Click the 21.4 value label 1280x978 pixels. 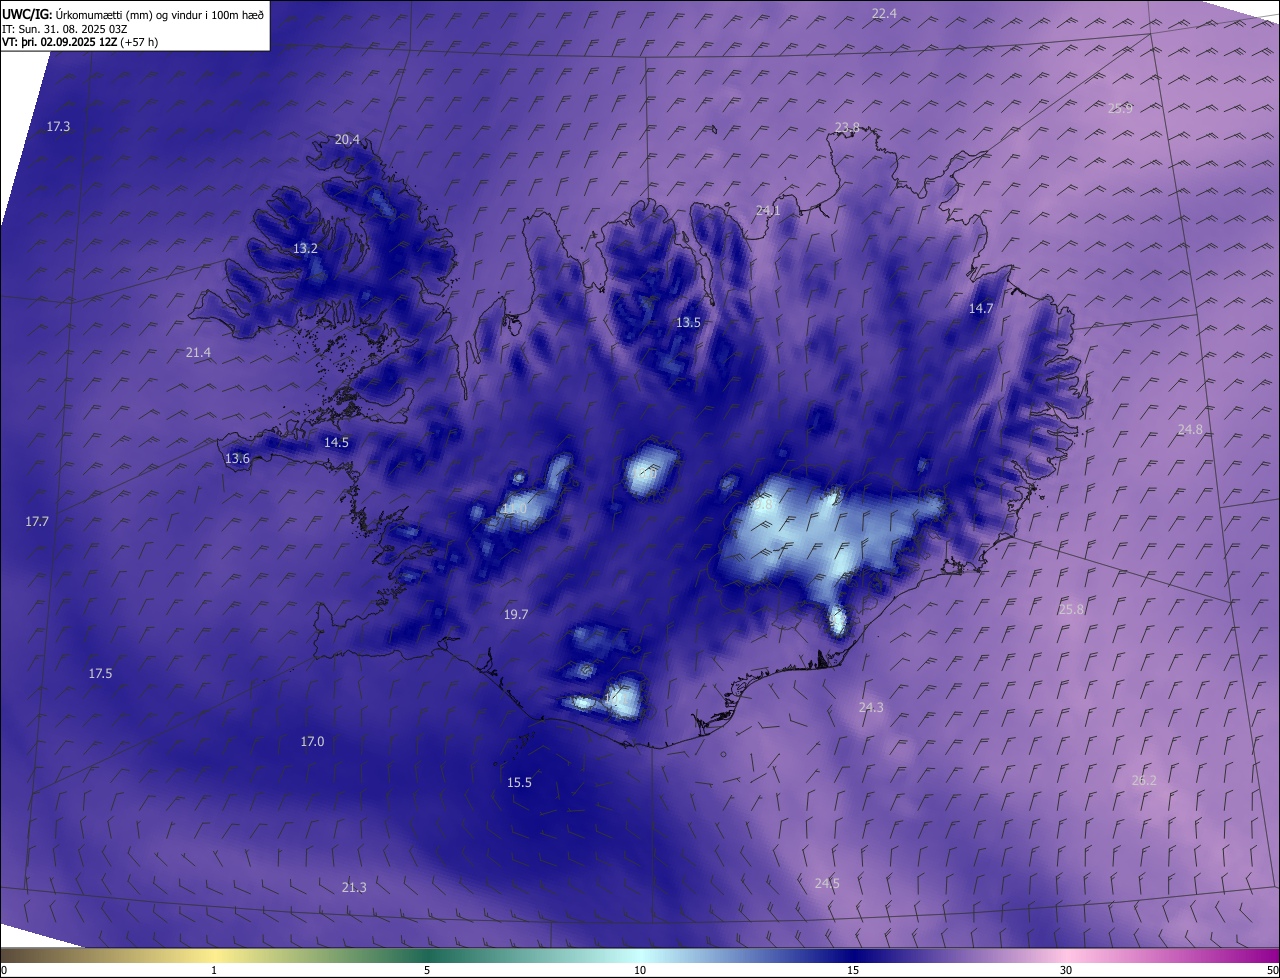[x=198, y=352]
